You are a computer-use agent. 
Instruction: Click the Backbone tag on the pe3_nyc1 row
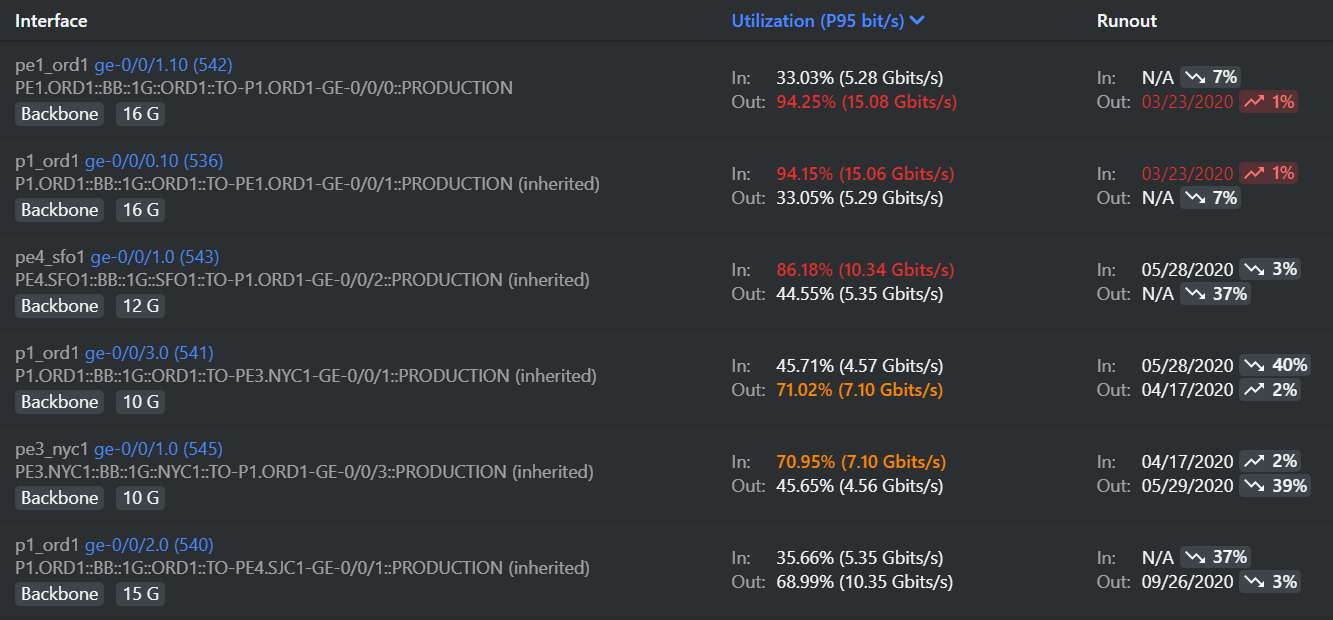(60, 498)
